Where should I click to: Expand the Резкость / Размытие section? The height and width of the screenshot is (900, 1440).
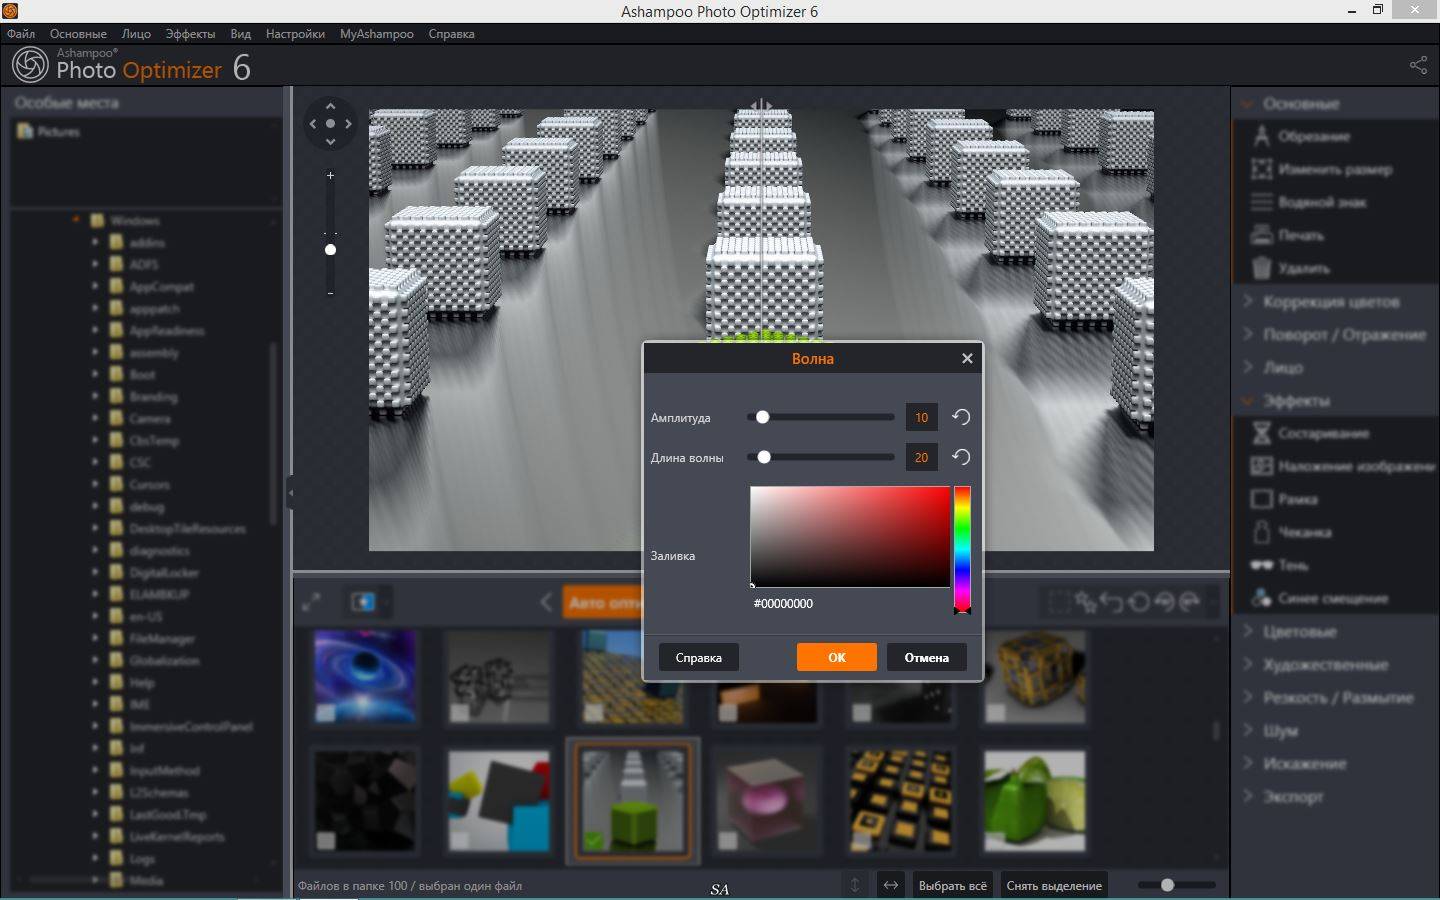tap(1248, 697)
